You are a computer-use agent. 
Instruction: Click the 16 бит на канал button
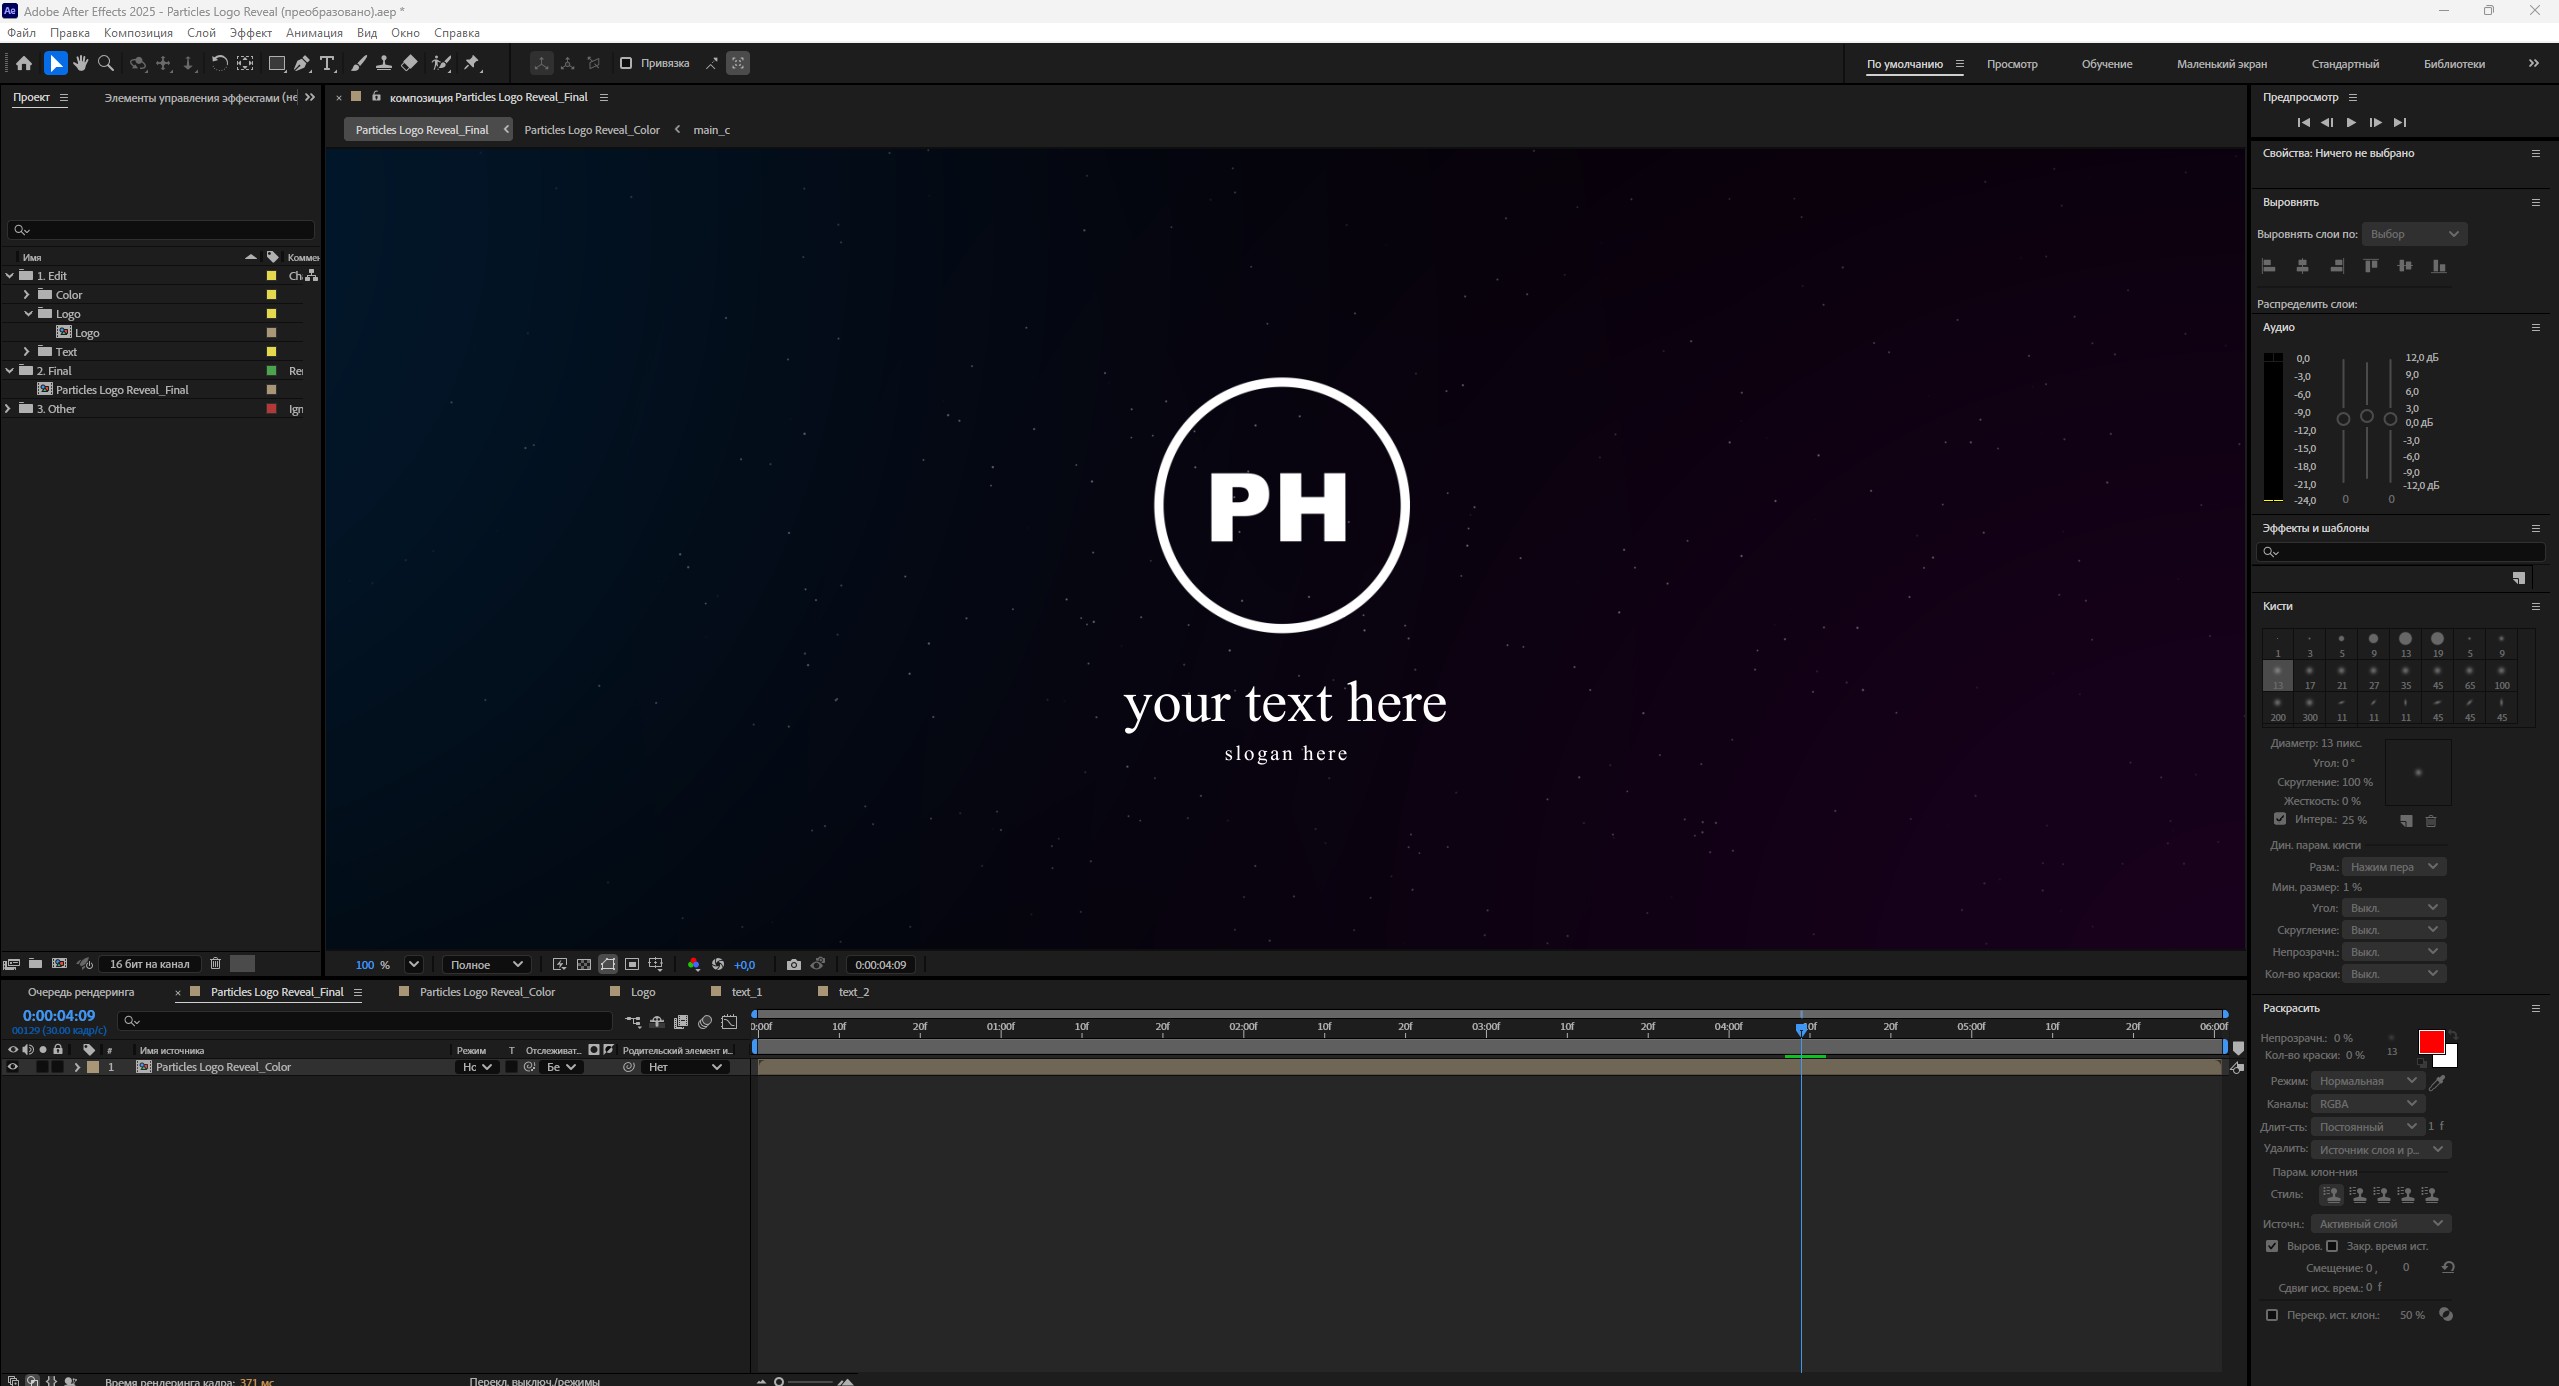click(149, 964)
